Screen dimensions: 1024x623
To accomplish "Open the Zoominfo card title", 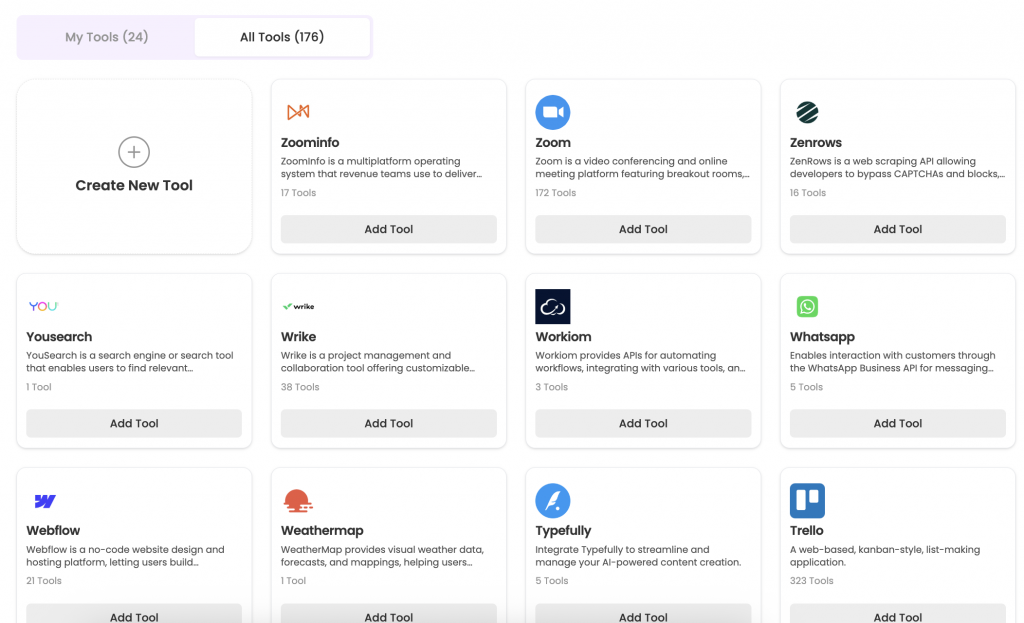I will [310, 142].
